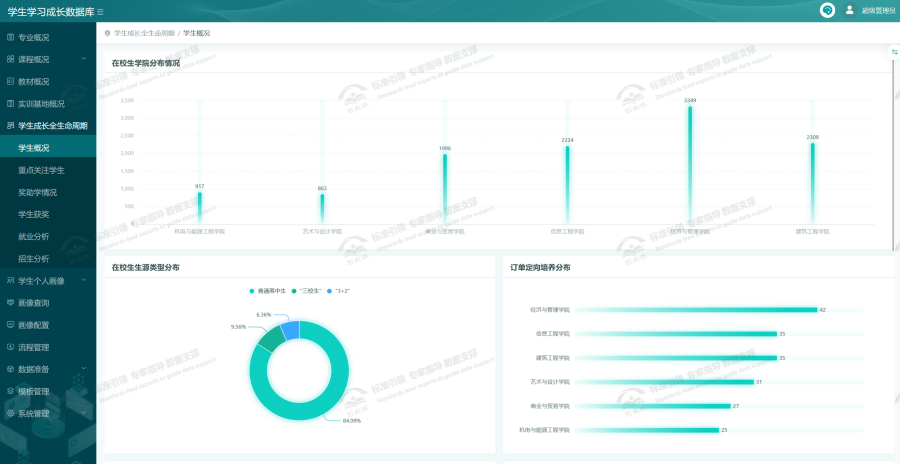Expand the 课程概况 submenu chevron
This screenshot has width=900, height=464.
tap(83, 59)
